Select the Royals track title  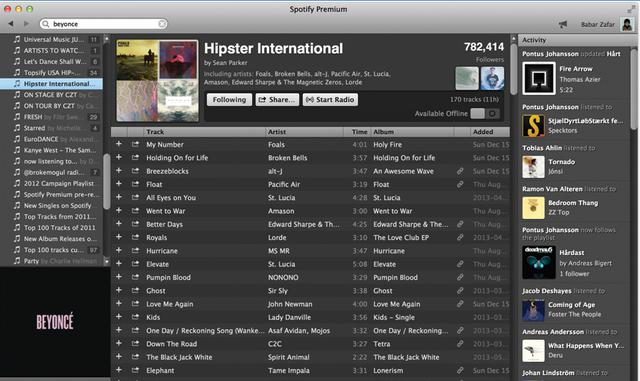pos(157,237)
